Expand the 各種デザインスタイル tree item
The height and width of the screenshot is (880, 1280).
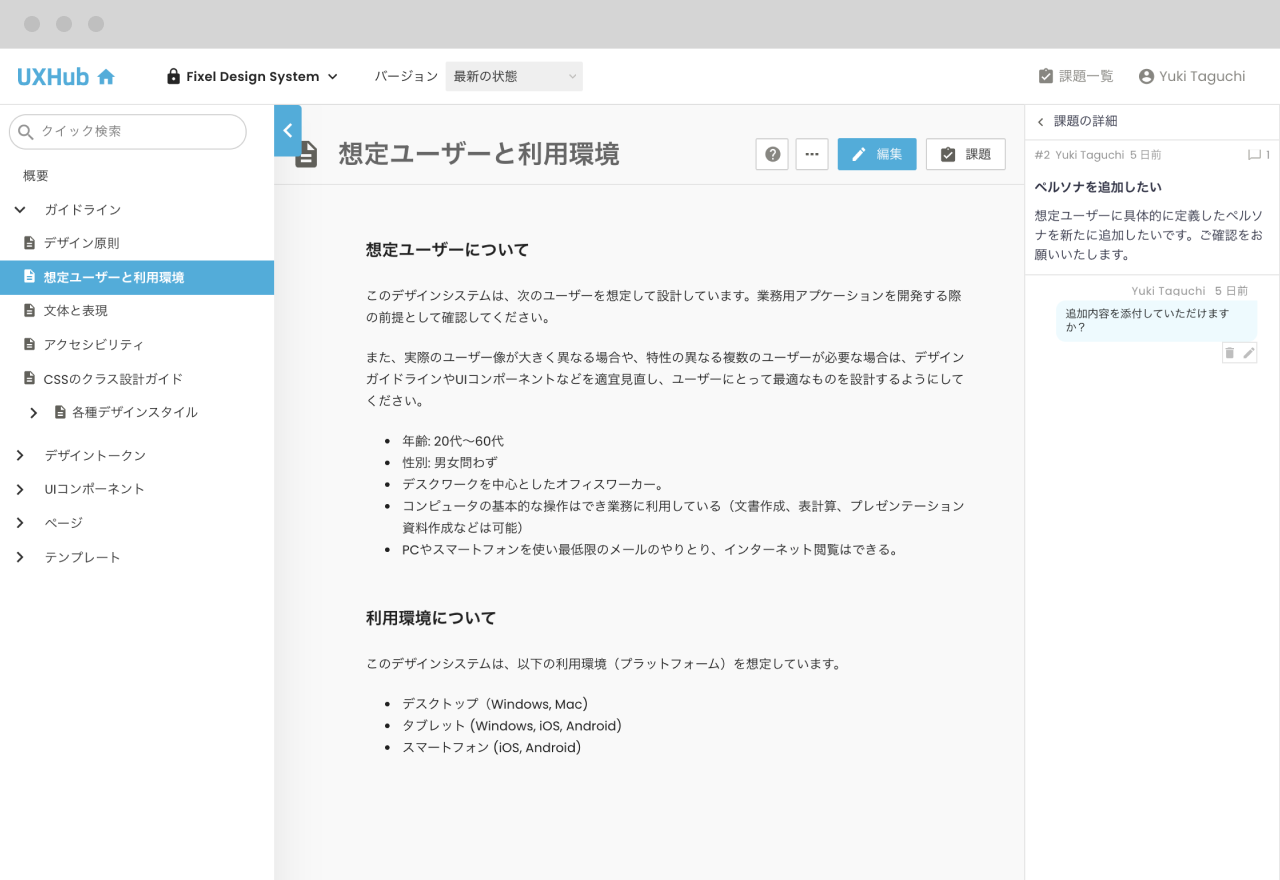(x=34, y=412)
